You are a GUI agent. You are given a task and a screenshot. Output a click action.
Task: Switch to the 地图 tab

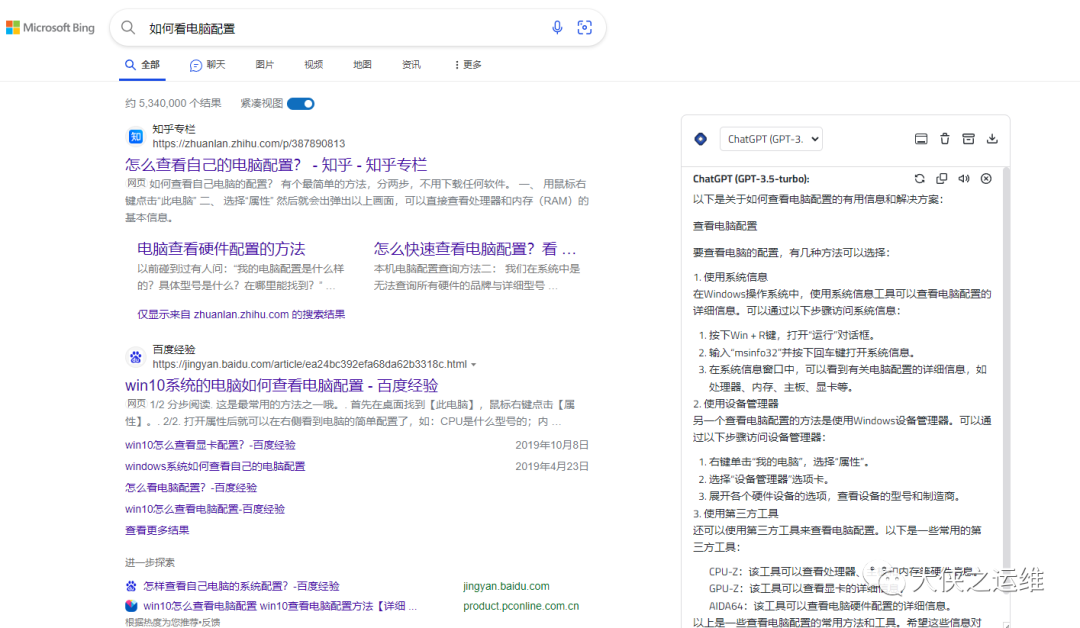pos(362,65)
